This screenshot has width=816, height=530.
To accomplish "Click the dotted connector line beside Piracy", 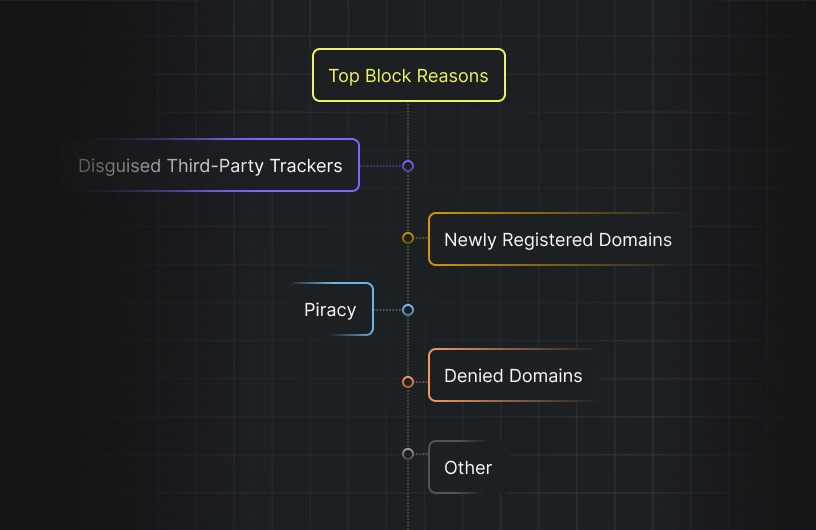I will (388, 310).
